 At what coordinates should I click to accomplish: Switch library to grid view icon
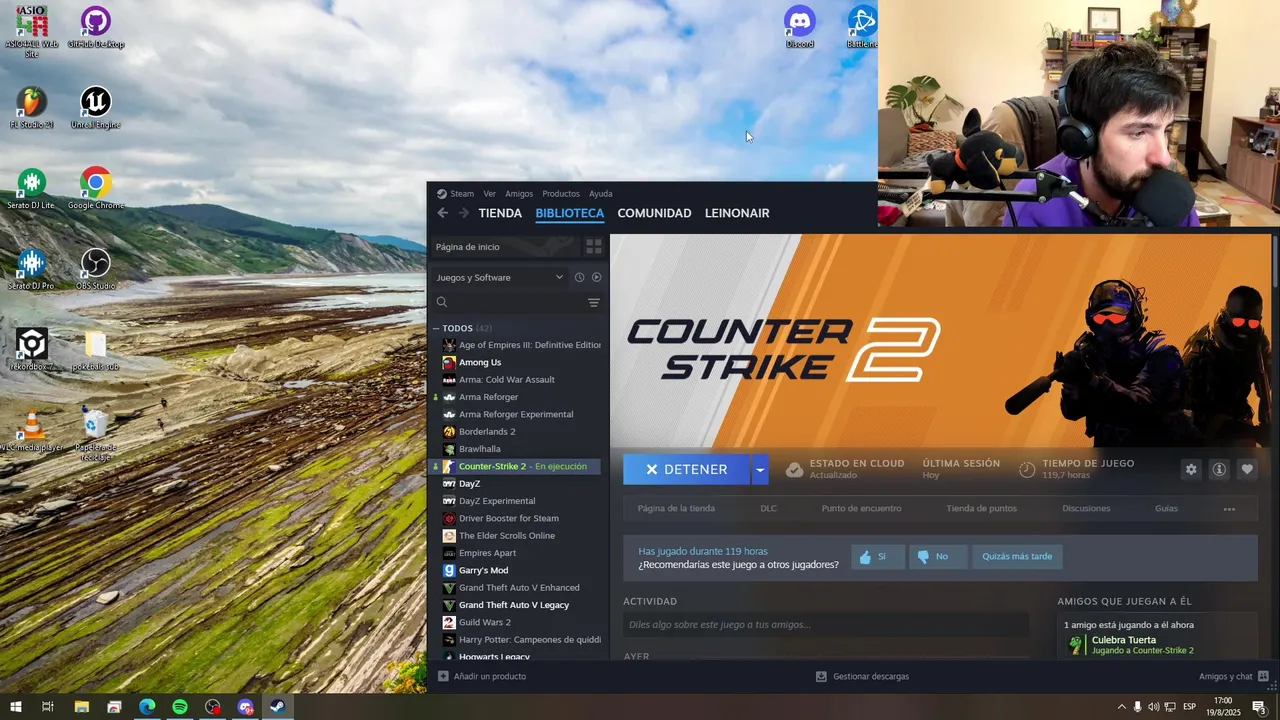tap(593, 246)
